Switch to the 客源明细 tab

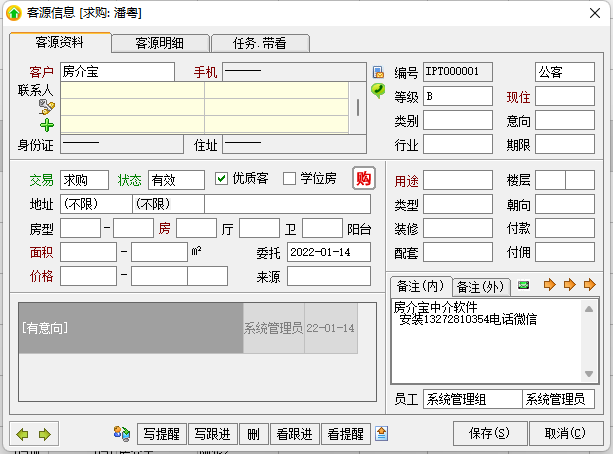click(x=160, y=43)
